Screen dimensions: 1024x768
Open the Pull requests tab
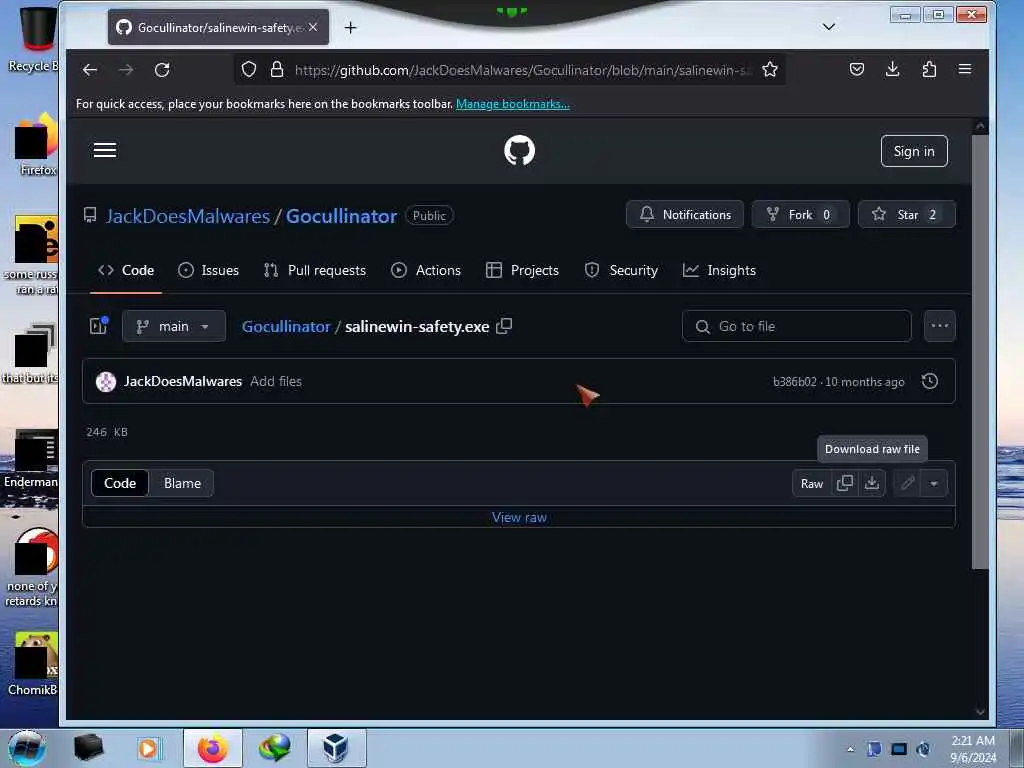point(314,270)
